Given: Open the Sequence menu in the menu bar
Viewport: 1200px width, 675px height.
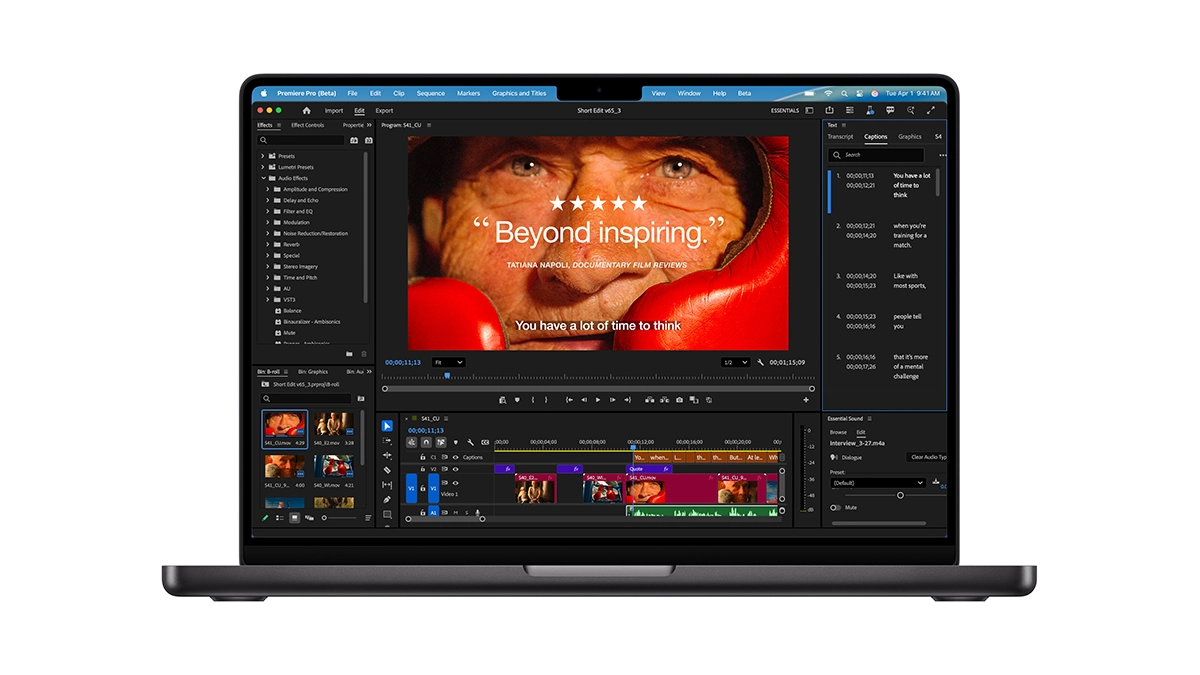Looking at the screenshot, I should click(430, 92).
